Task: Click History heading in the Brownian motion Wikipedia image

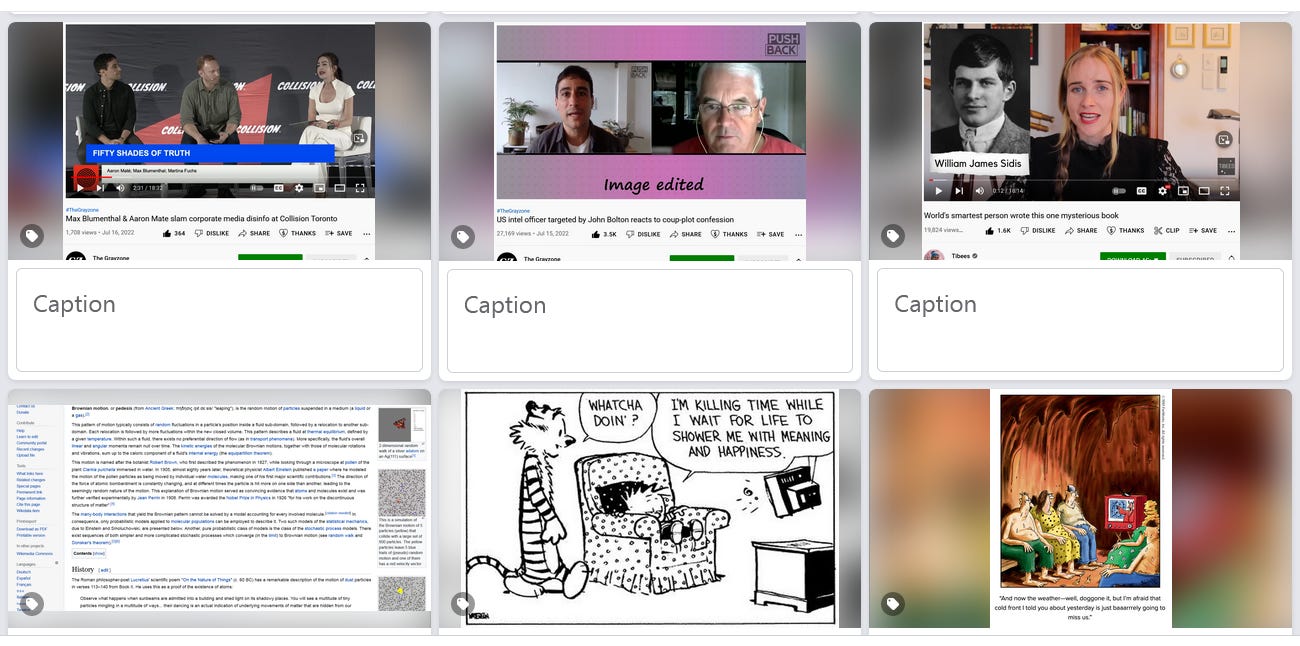Action: point(83,569)
